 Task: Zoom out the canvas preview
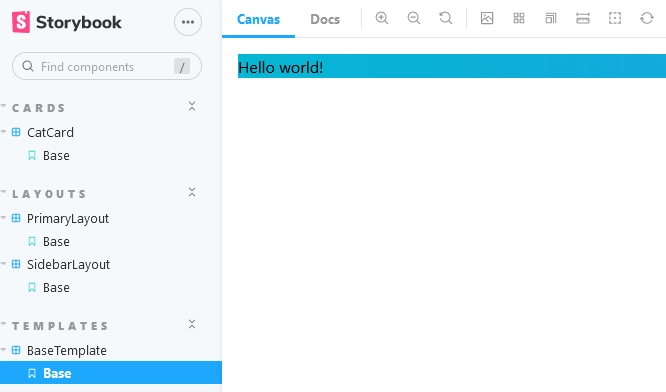[414, 18]
